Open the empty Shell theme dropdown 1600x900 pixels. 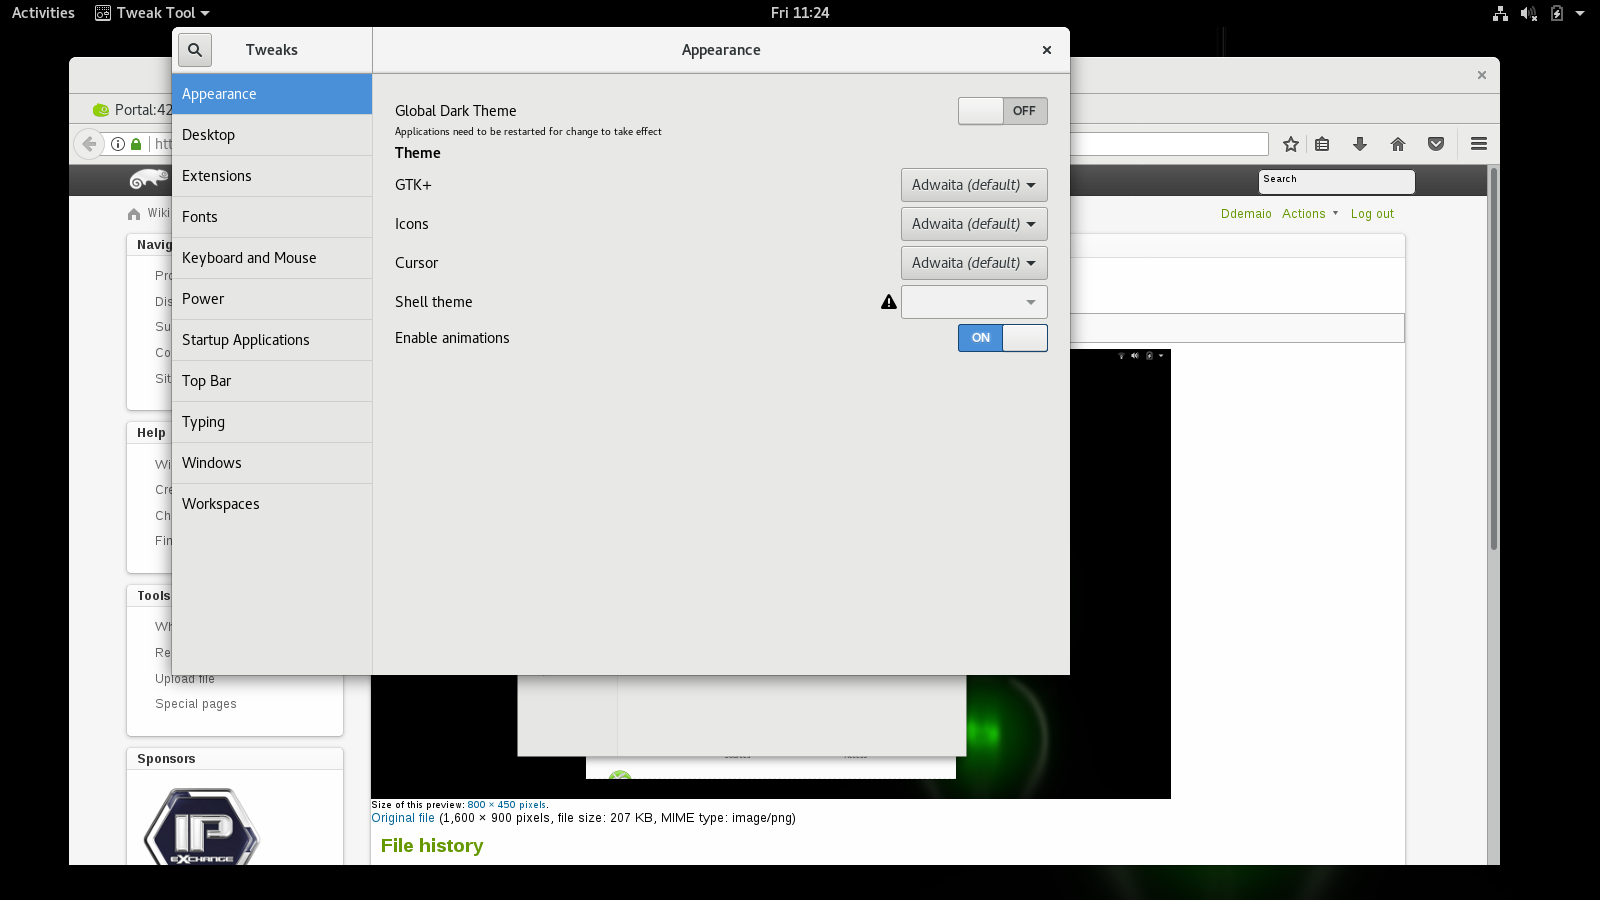tap(973, 302)
